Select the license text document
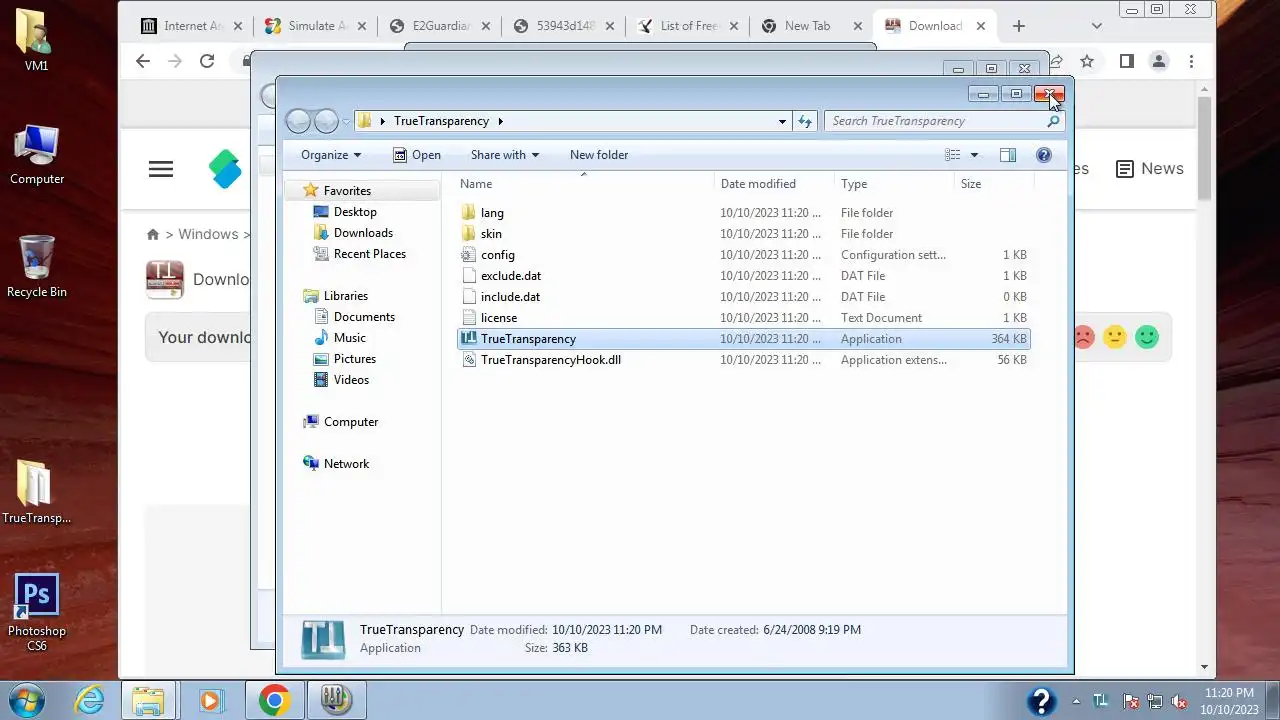 [743, 318]
